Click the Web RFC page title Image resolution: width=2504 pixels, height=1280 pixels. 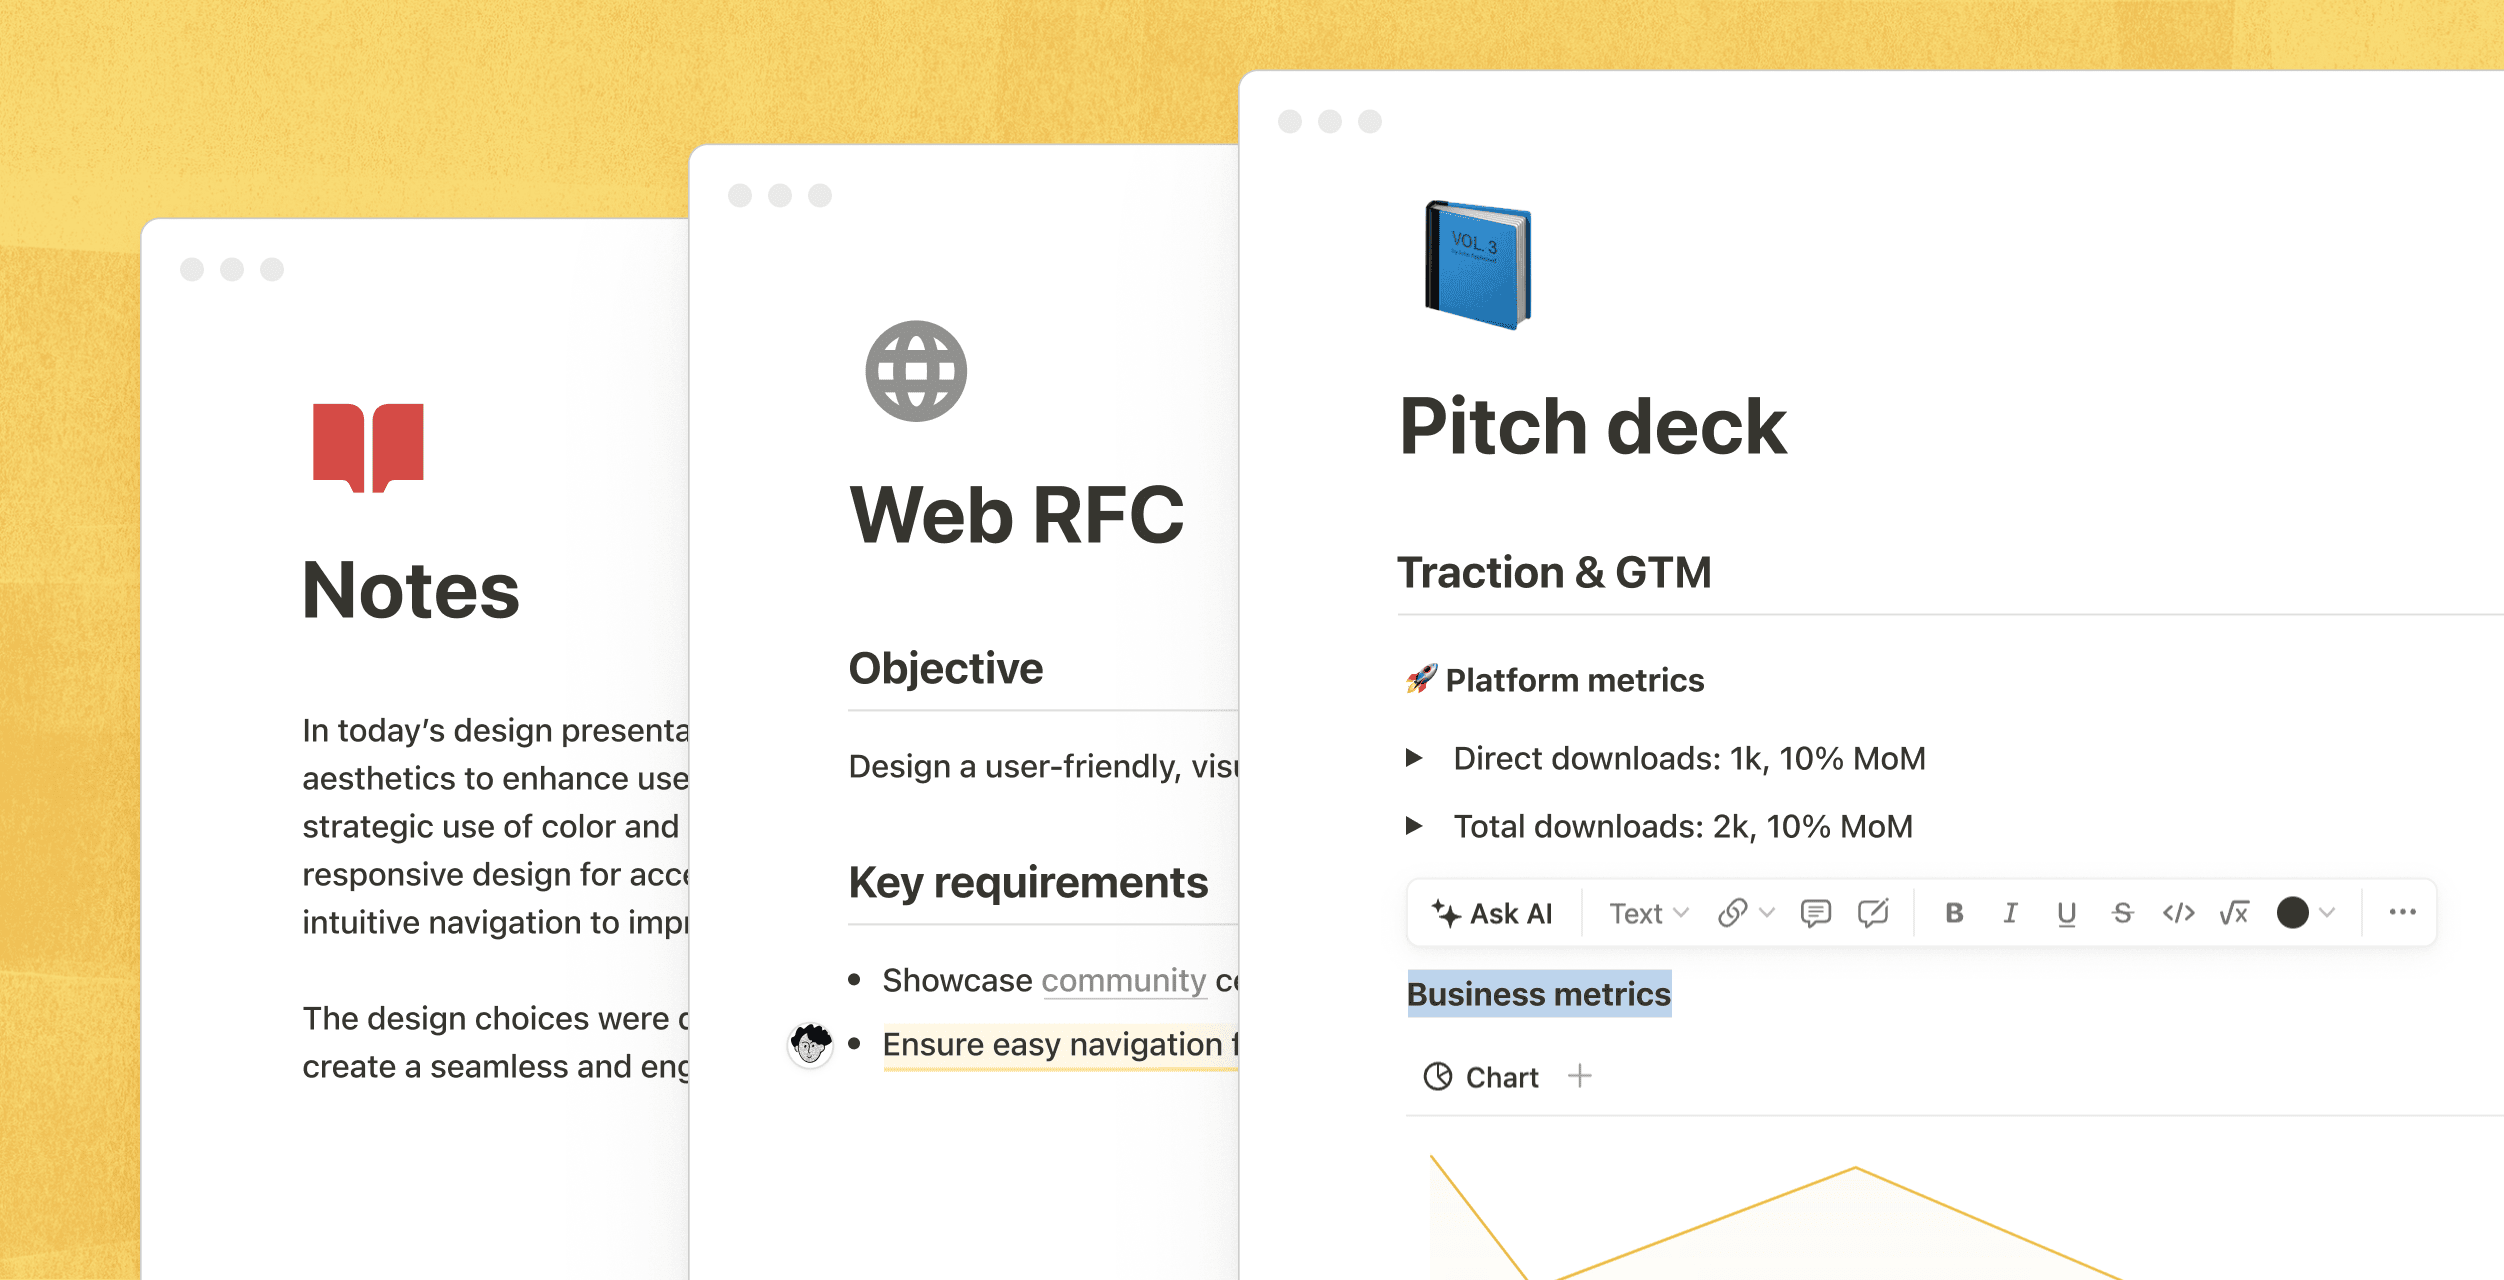[x=1017, y=516]
